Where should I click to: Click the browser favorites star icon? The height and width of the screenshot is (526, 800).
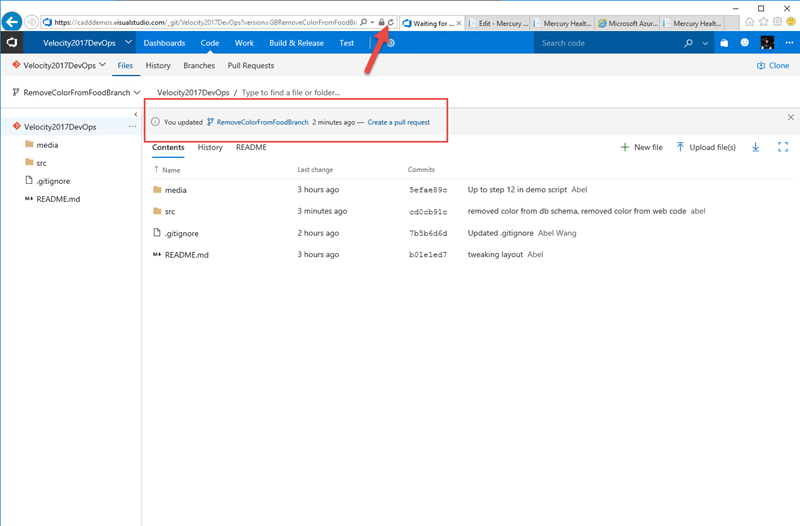(x=763, y=21)
